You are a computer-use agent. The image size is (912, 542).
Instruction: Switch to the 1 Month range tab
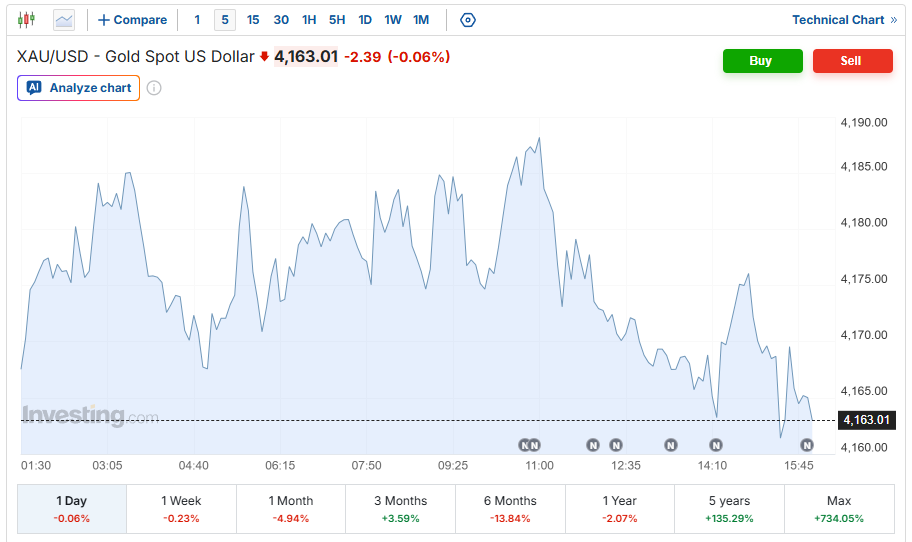coord(291,509)
